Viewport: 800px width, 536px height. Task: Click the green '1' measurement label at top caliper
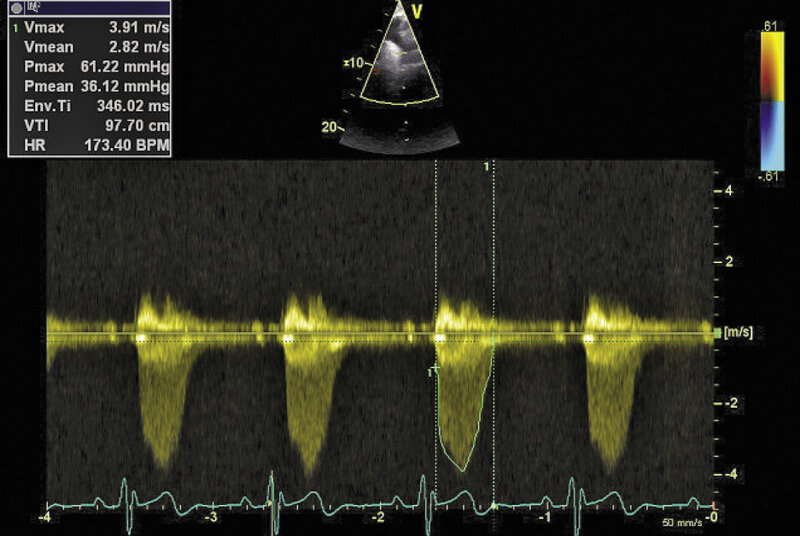pos(486,166)
